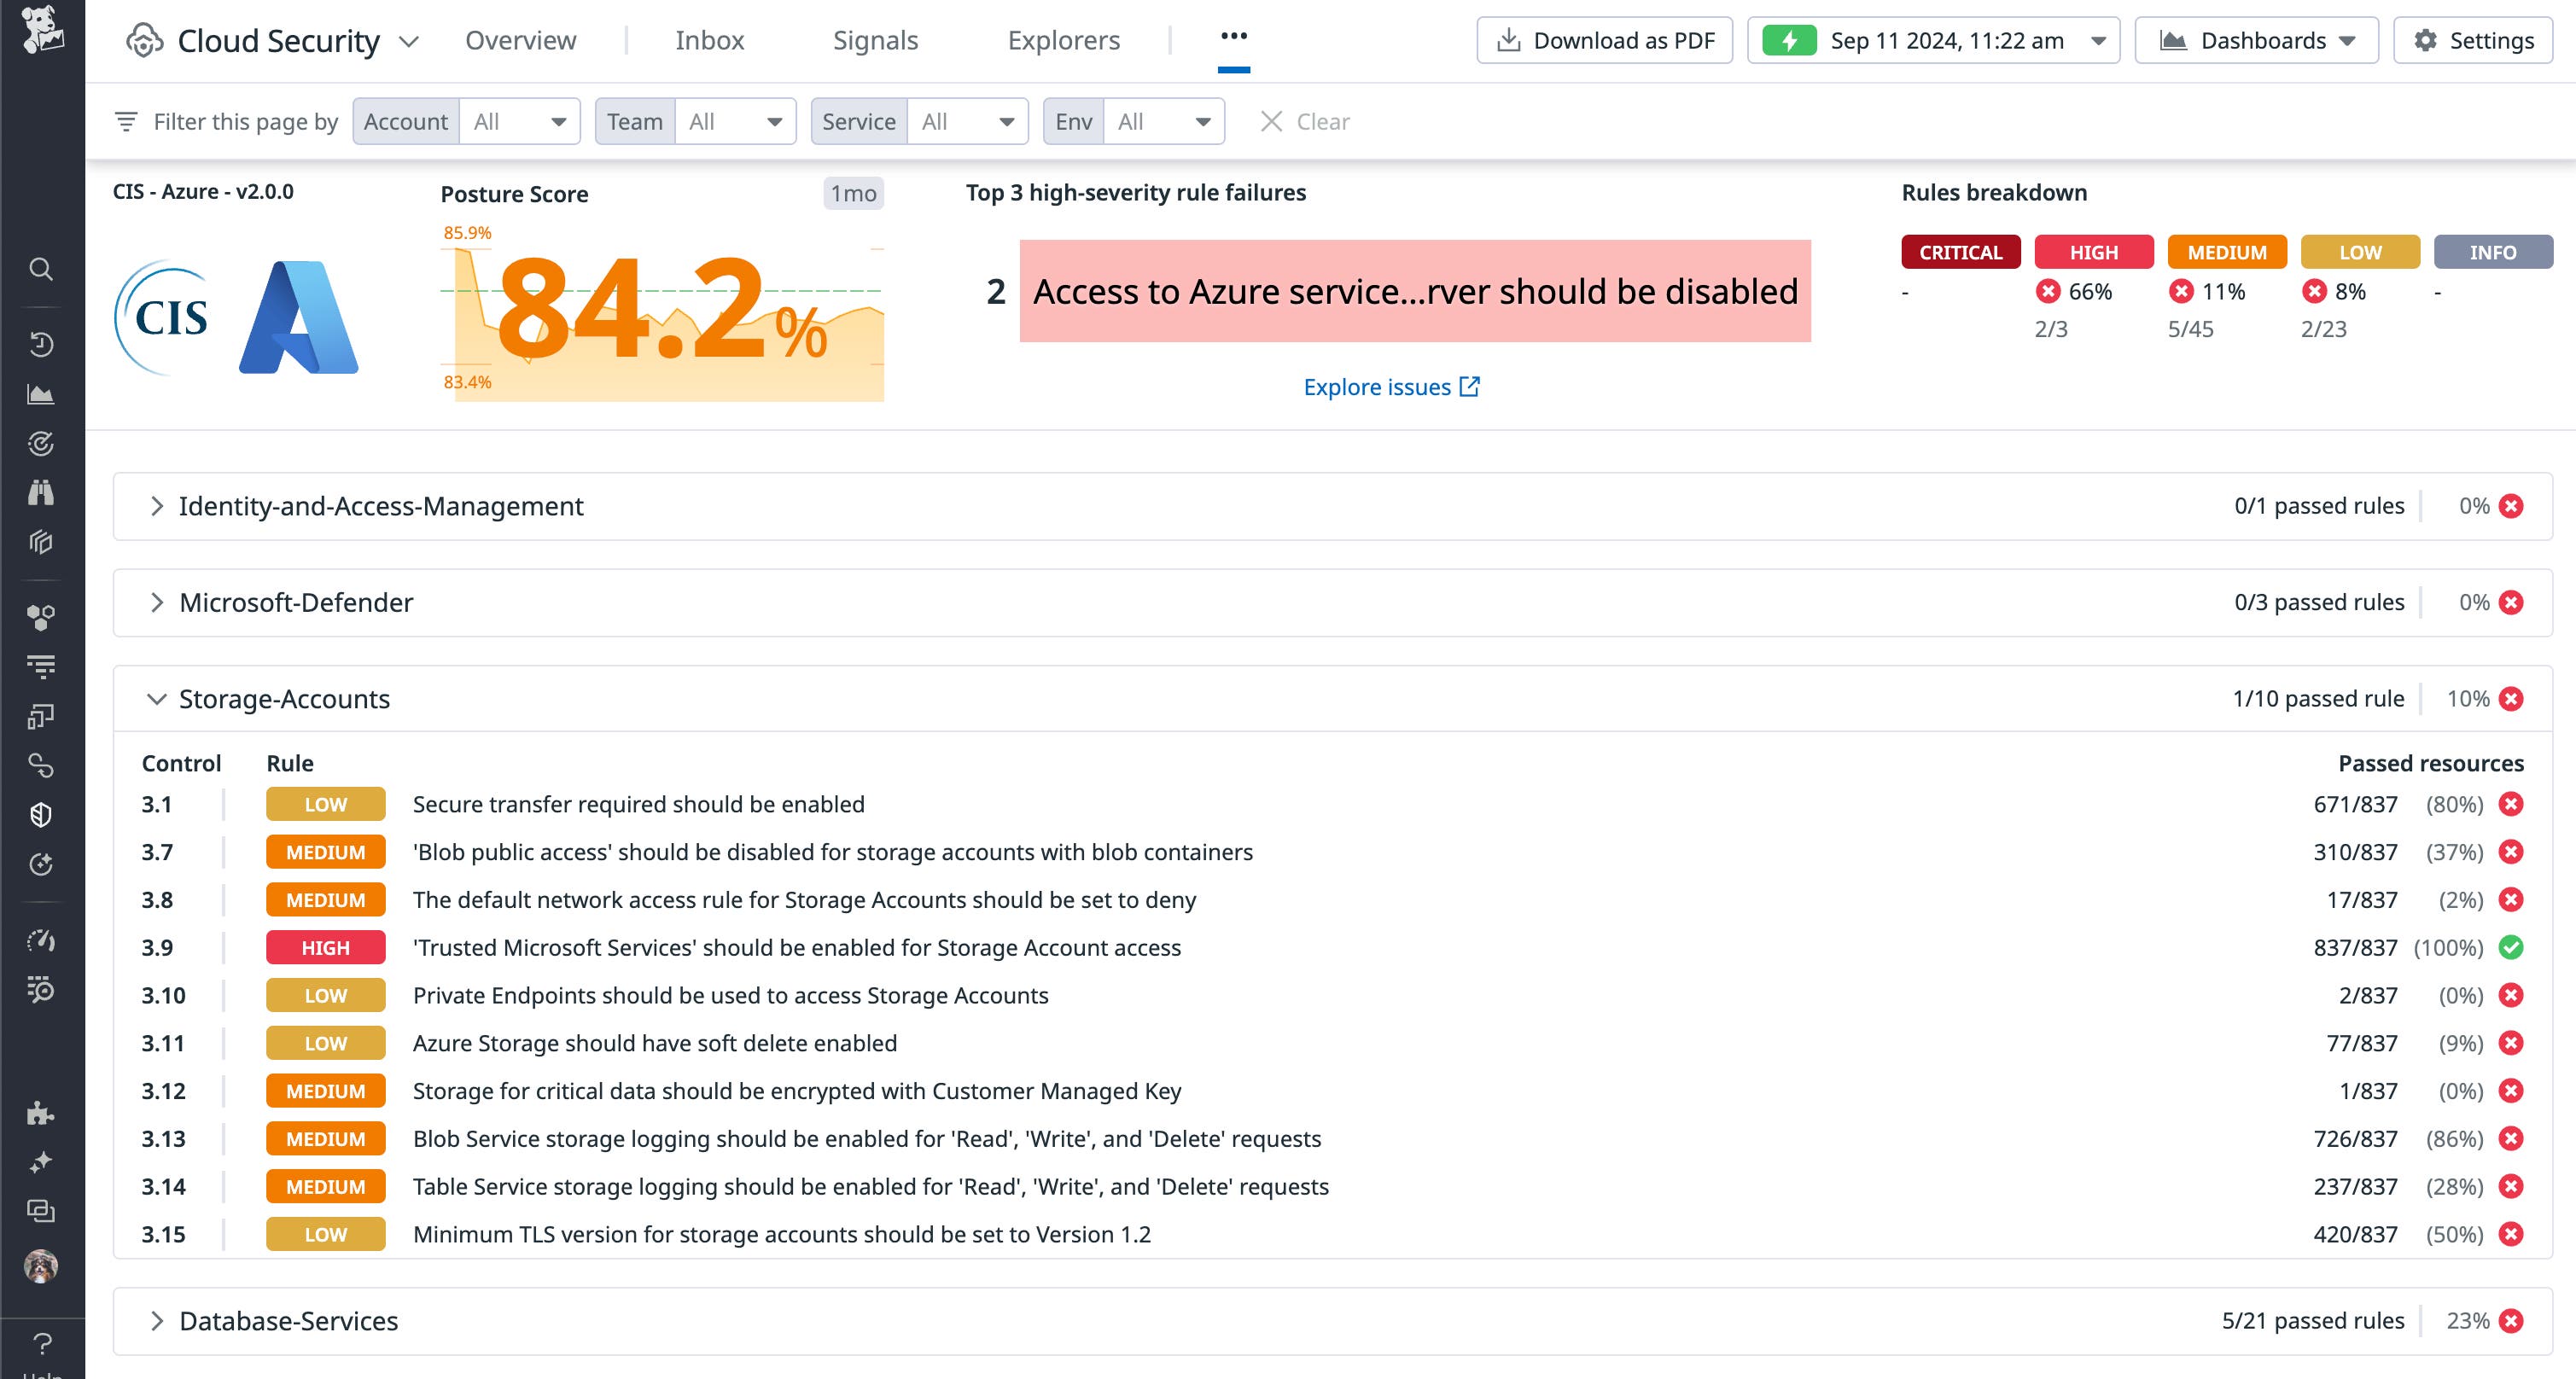Open search from the left sidebar
Viewport: 2576px width, 1379px height.
coord(41,269)
